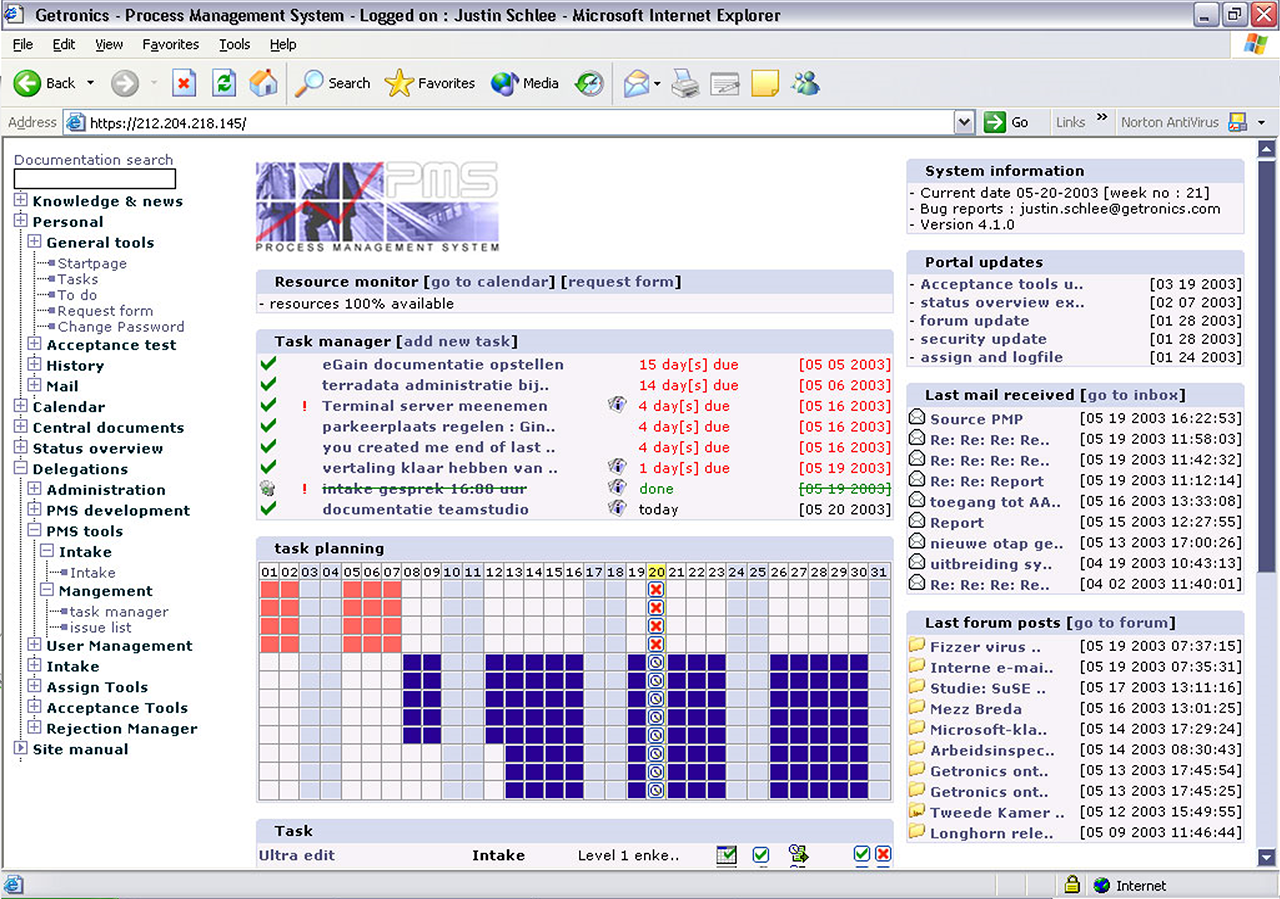This screenshot has width=1280, height=899.
Task: Click the calendar icon in Ultra edit task row
Action: (726, 855)
